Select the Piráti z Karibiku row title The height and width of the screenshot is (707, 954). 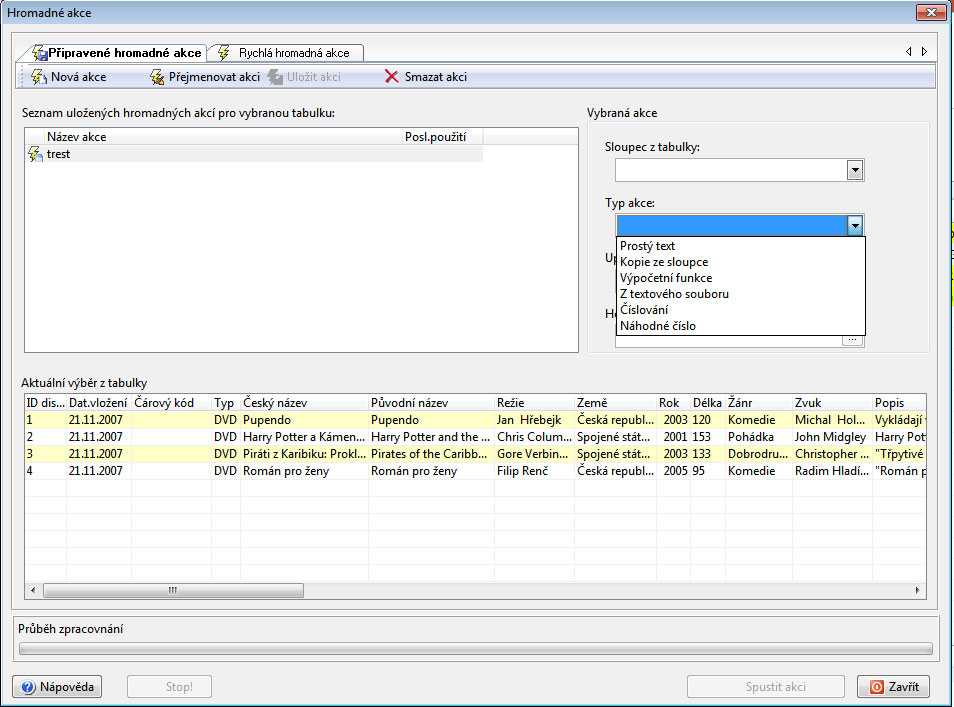click(304, 454)
